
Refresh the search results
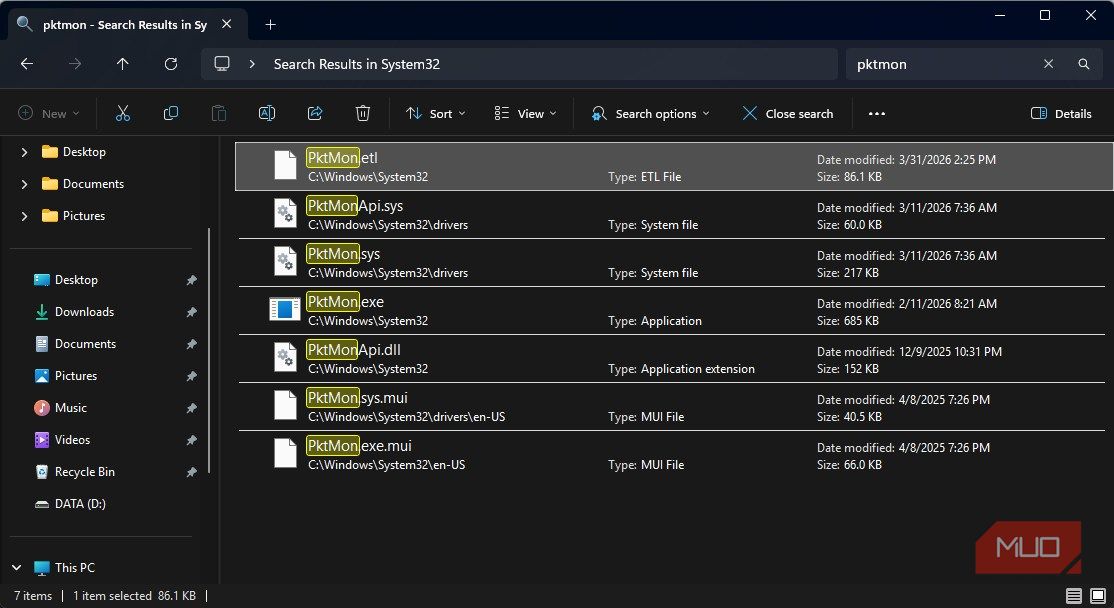point(171,64)
